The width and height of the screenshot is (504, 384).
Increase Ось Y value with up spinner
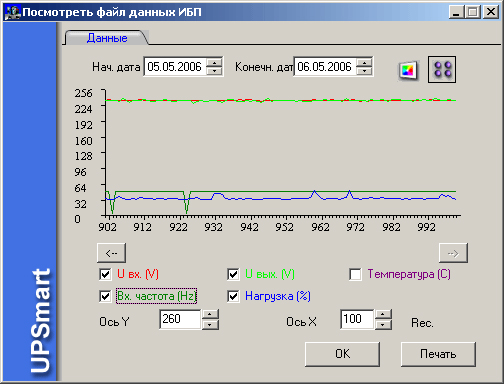point(210,315)
